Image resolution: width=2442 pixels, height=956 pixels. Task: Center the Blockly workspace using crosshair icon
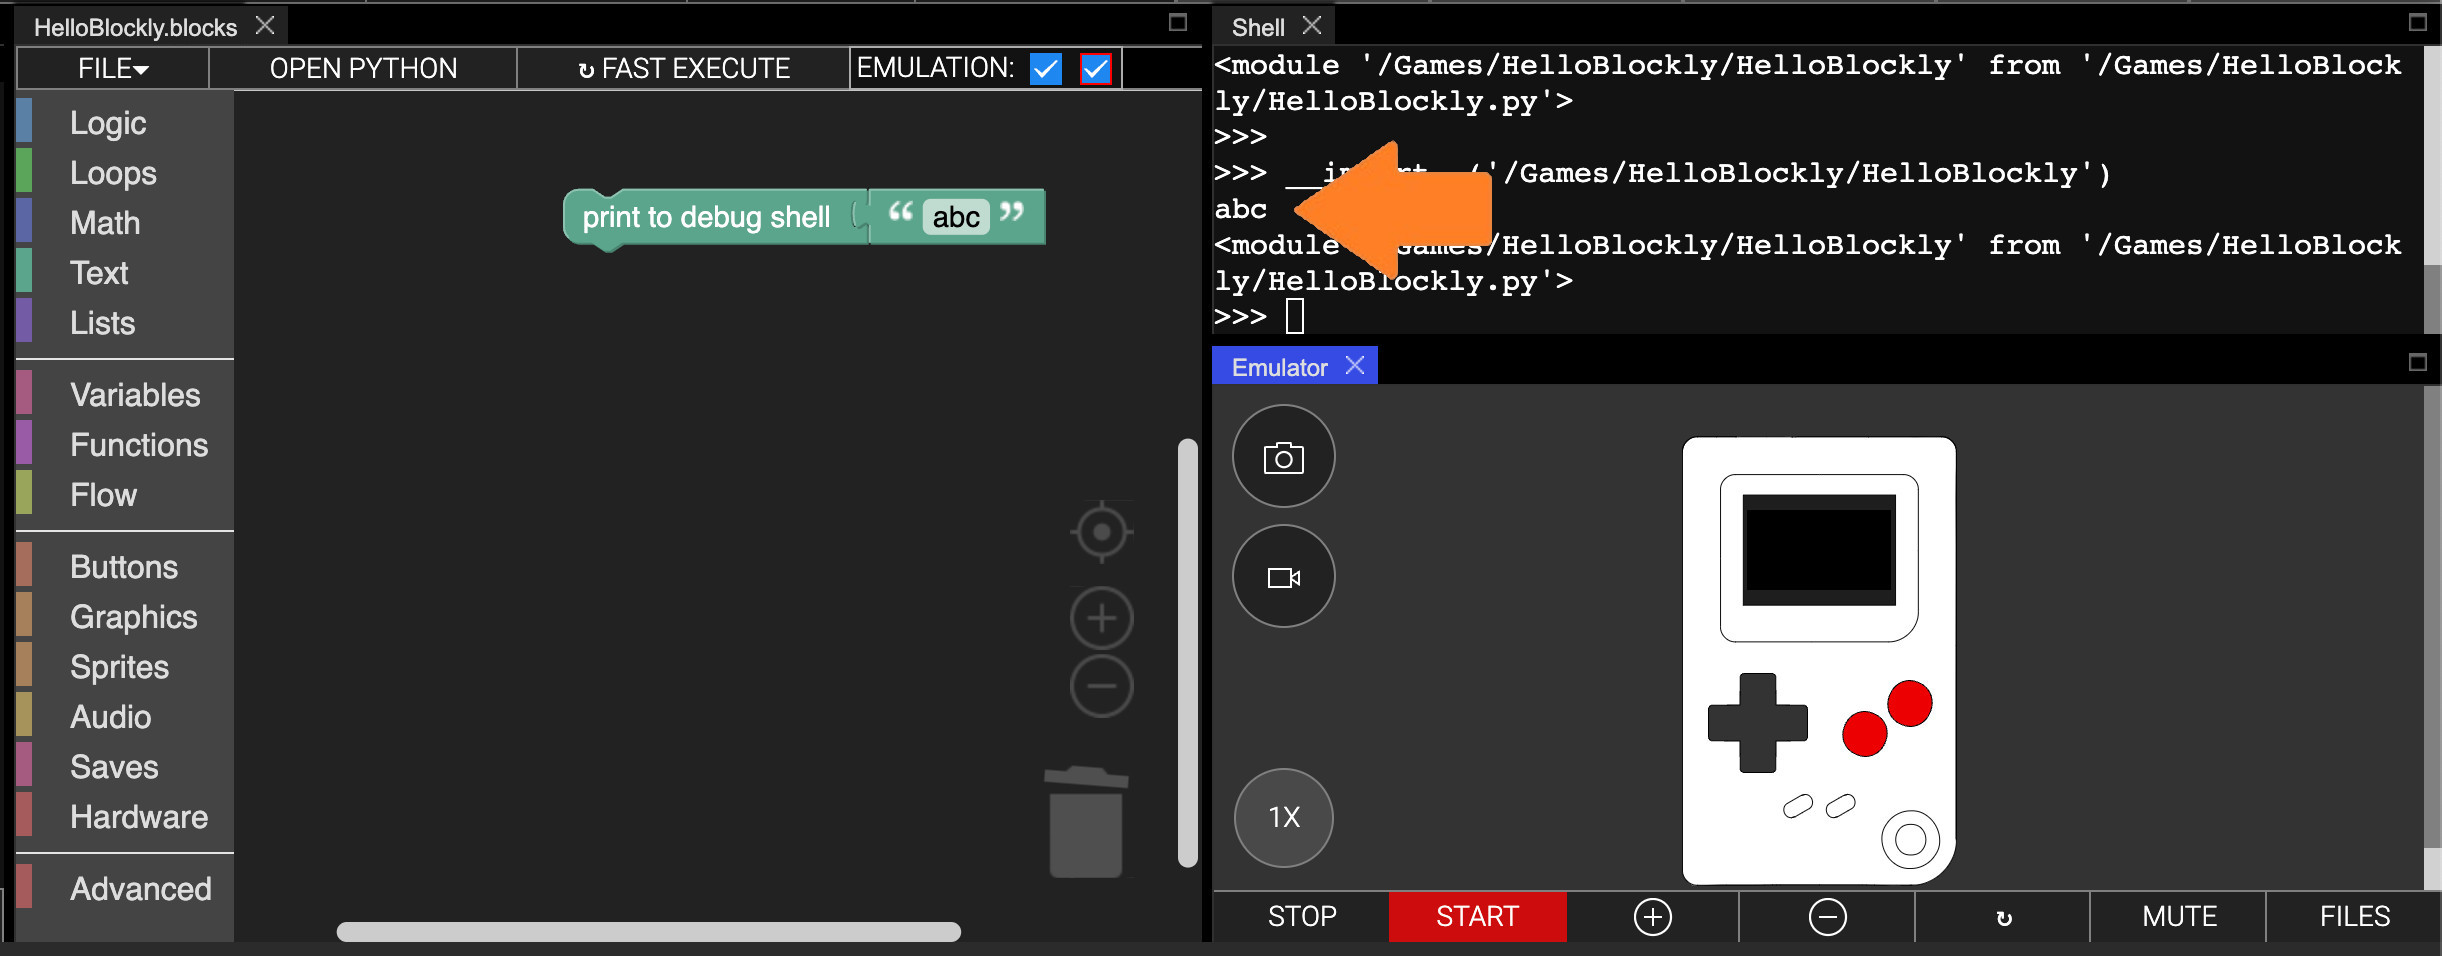click(x=1101, y=531)
